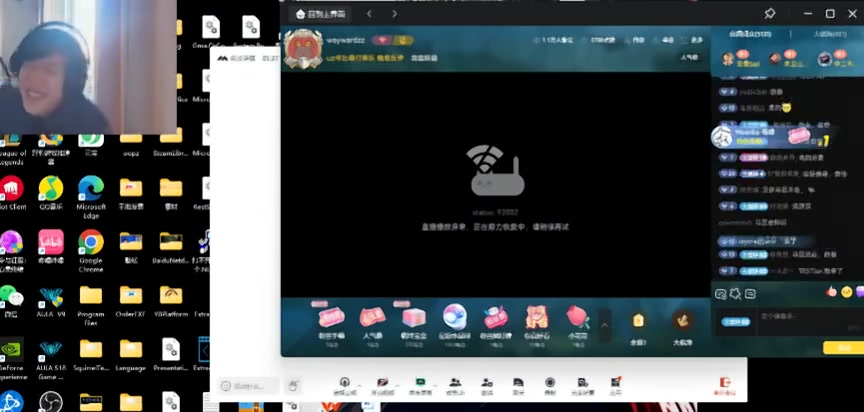Pin the live stream window on top
This screenshot has height=412, width=864.
pos(769,14)
